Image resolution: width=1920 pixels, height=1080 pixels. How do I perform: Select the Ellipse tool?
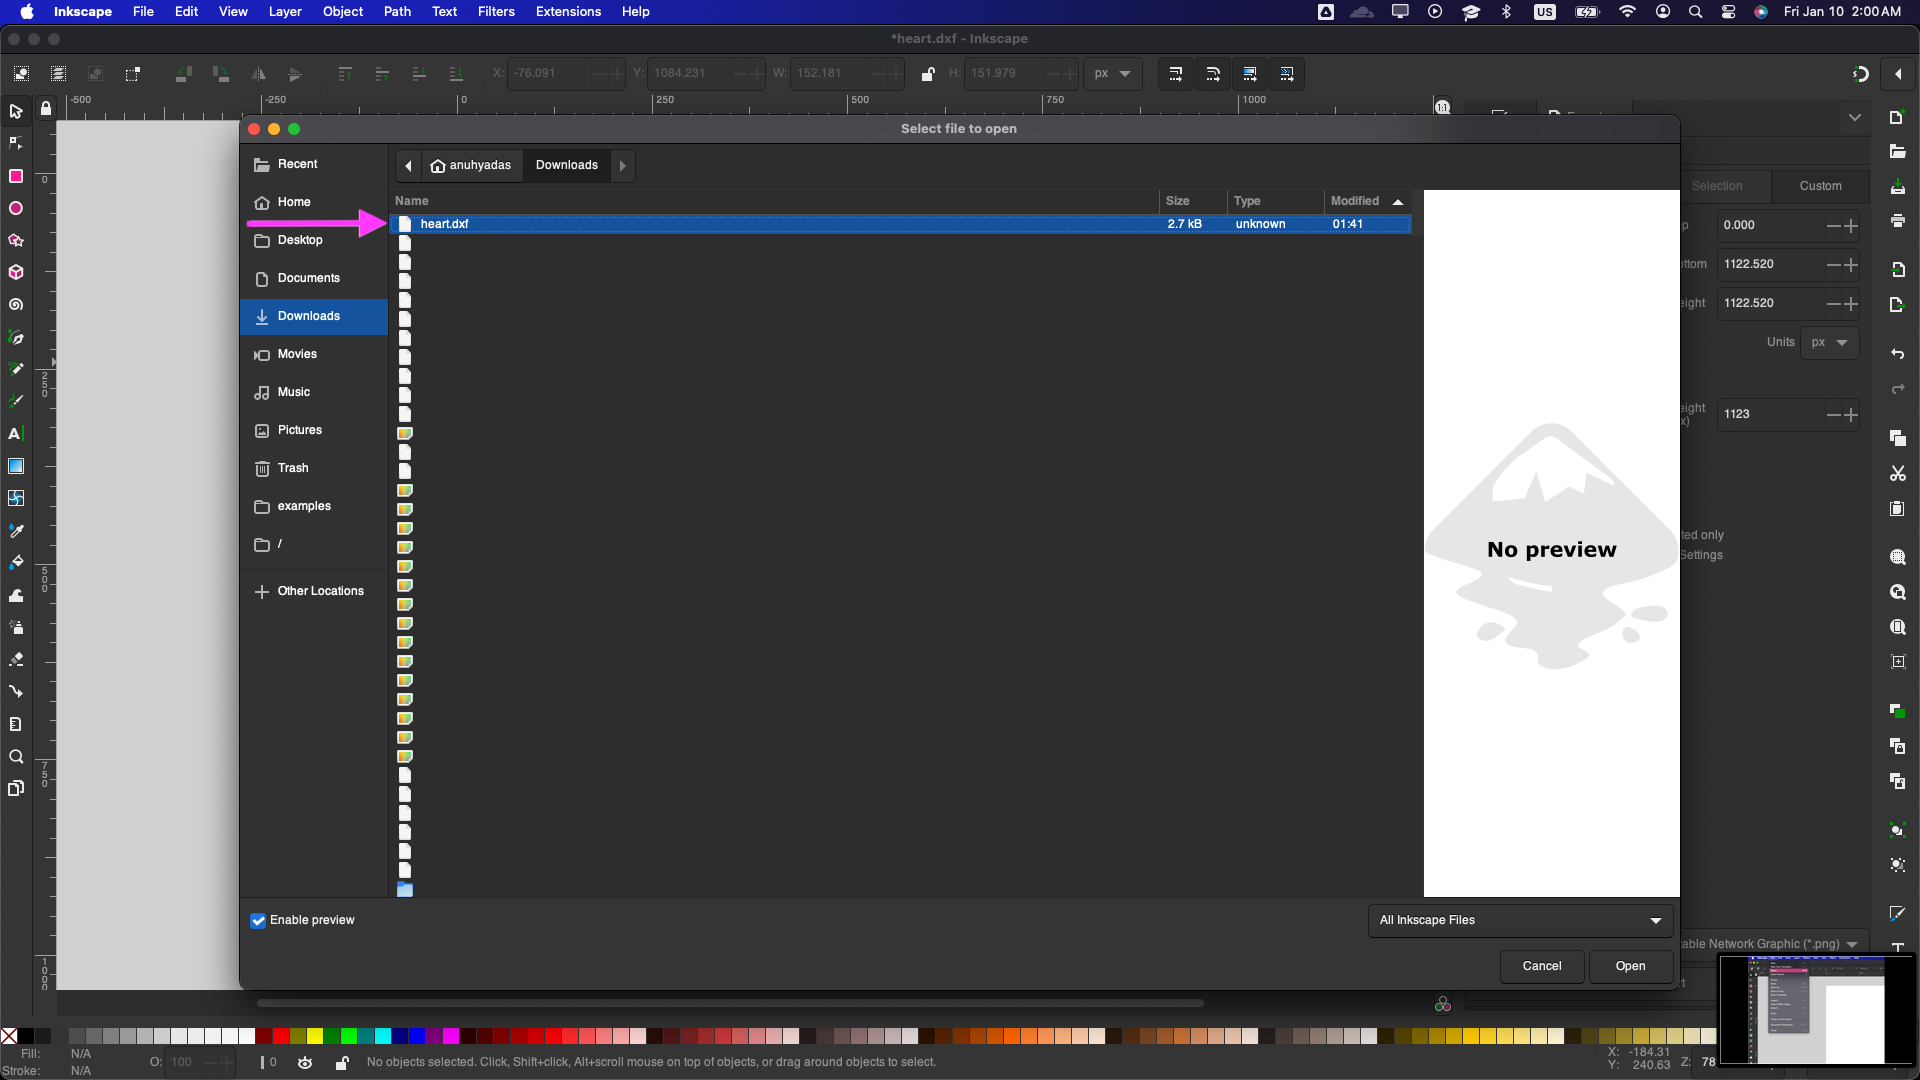click(x=16, y=208)
